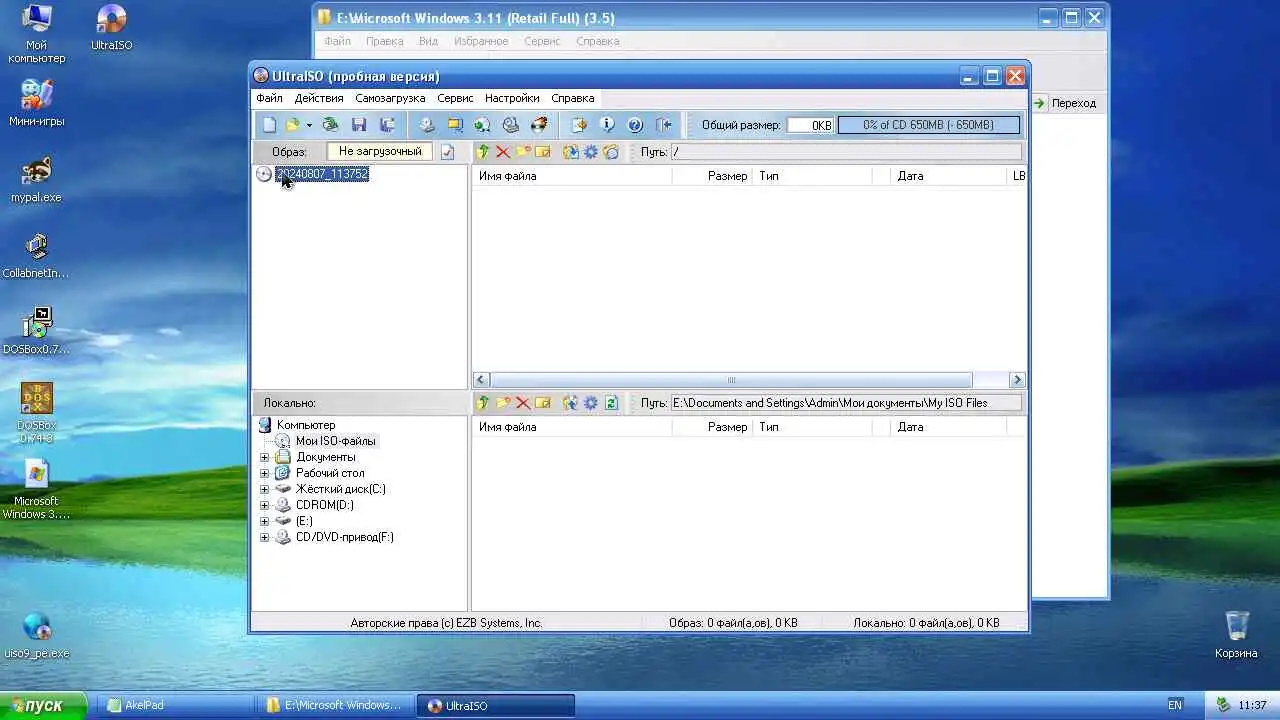Image resolution: width=1280 pixels, height=720 pixels.
Task: Click the Add files toolbar icon
Action: coord(579,125)
